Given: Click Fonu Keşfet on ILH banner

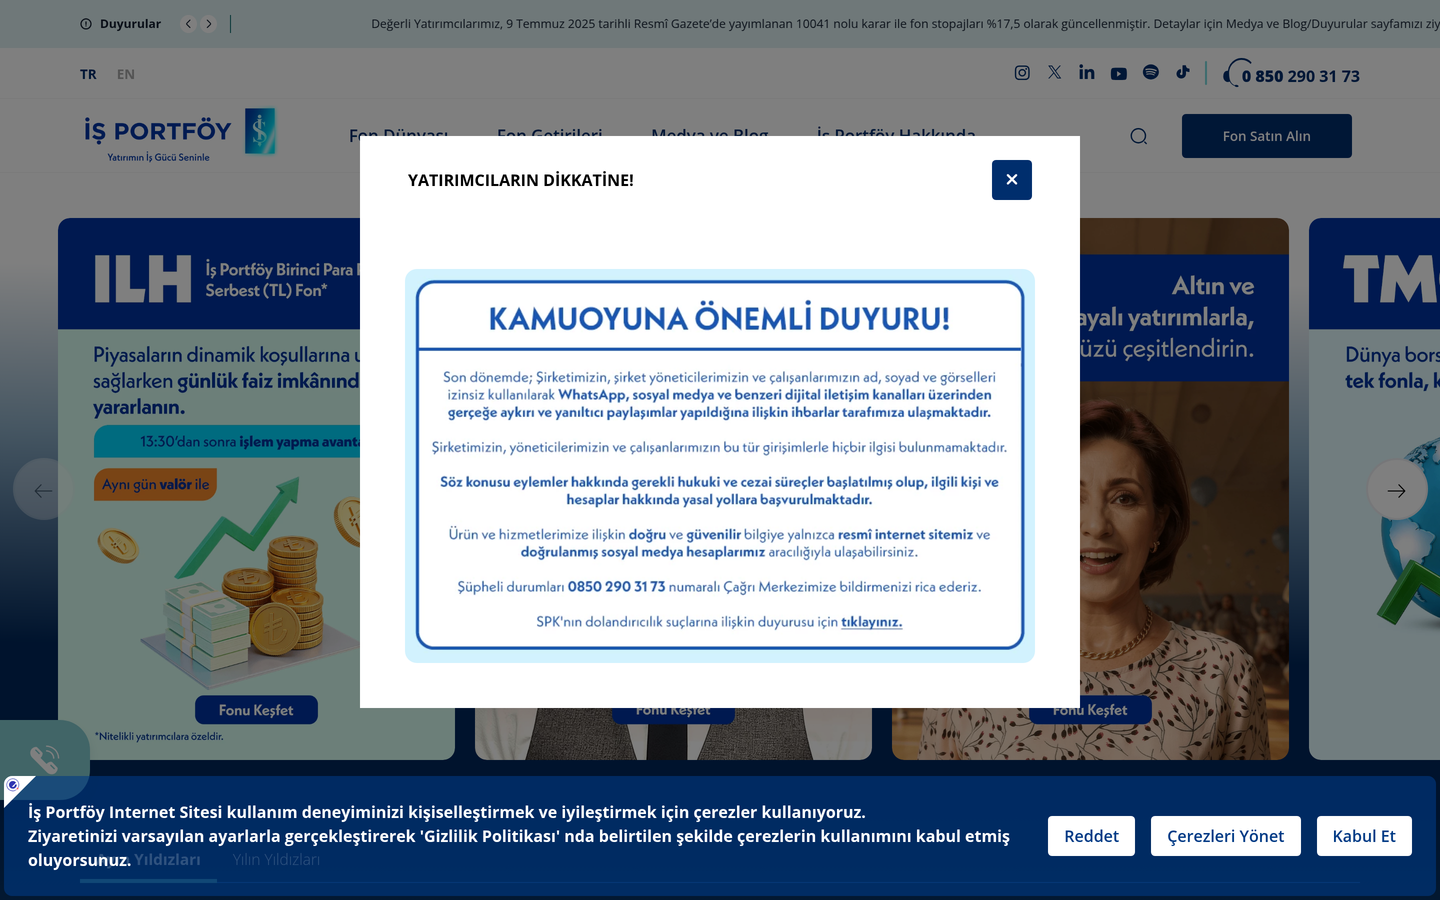Looking at the screenshot, I should tap(256, 710).
